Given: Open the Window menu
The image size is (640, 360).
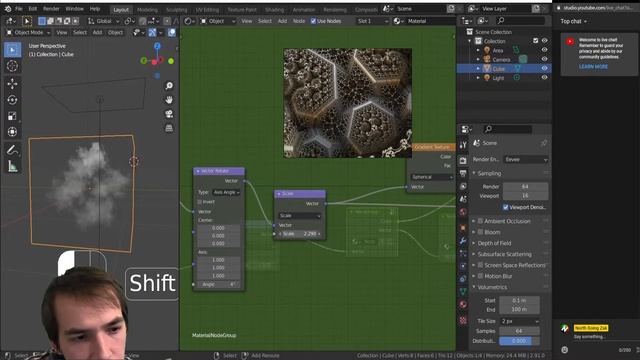Looking at the screenshot, I should (74, 9).
